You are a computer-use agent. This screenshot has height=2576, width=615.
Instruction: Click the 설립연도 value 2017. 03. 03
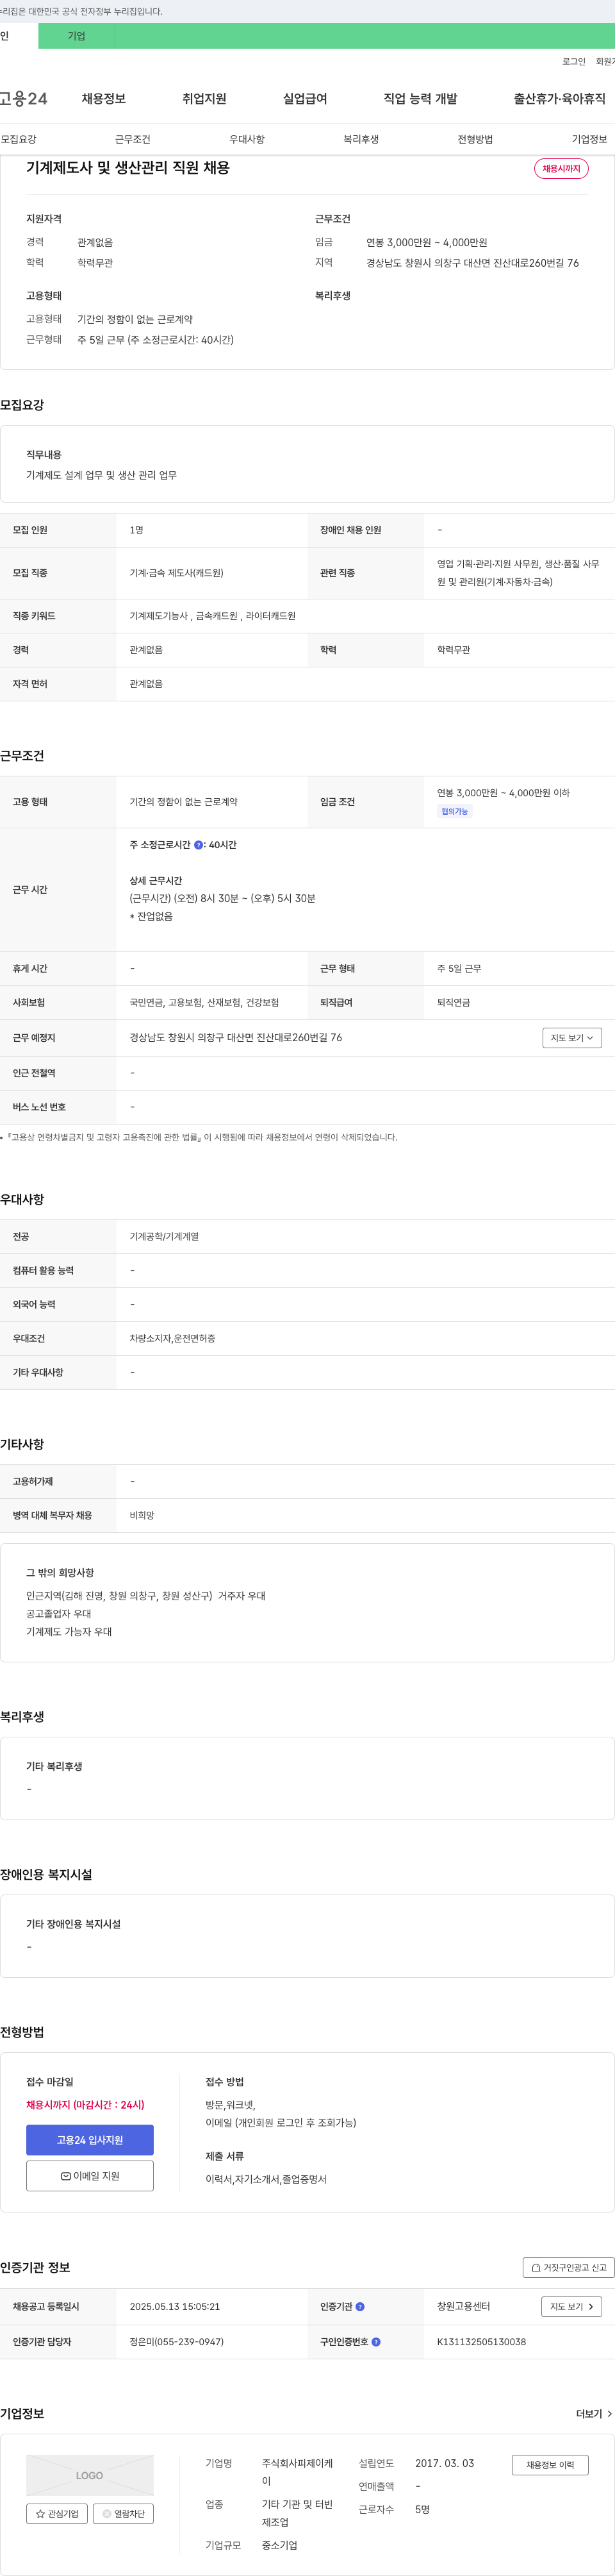(x=445, y=2464)
